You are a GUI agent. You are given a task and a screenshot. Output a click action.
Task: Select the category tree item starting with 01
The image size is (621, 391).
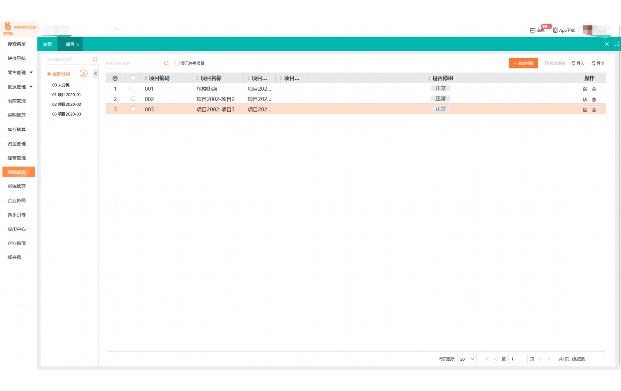click(67, 95)
